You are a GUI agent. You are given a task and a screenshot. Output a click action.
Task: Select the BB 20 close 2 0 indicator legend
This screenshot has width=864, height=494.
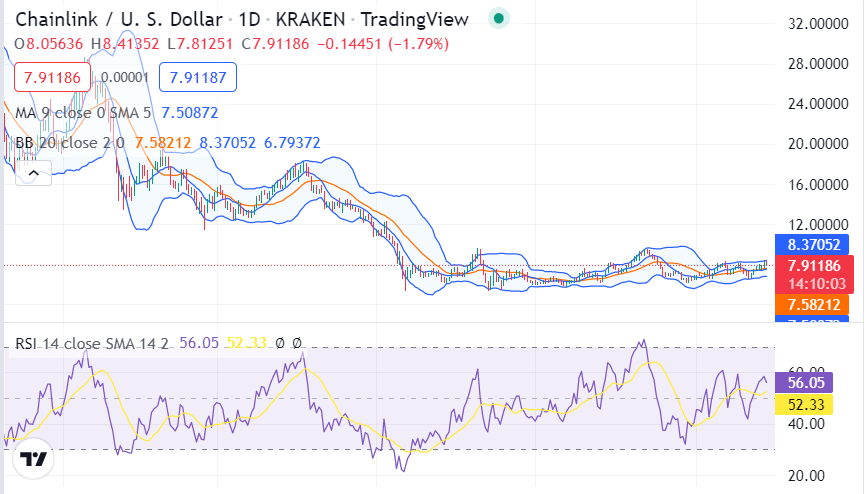pos(70,143)
